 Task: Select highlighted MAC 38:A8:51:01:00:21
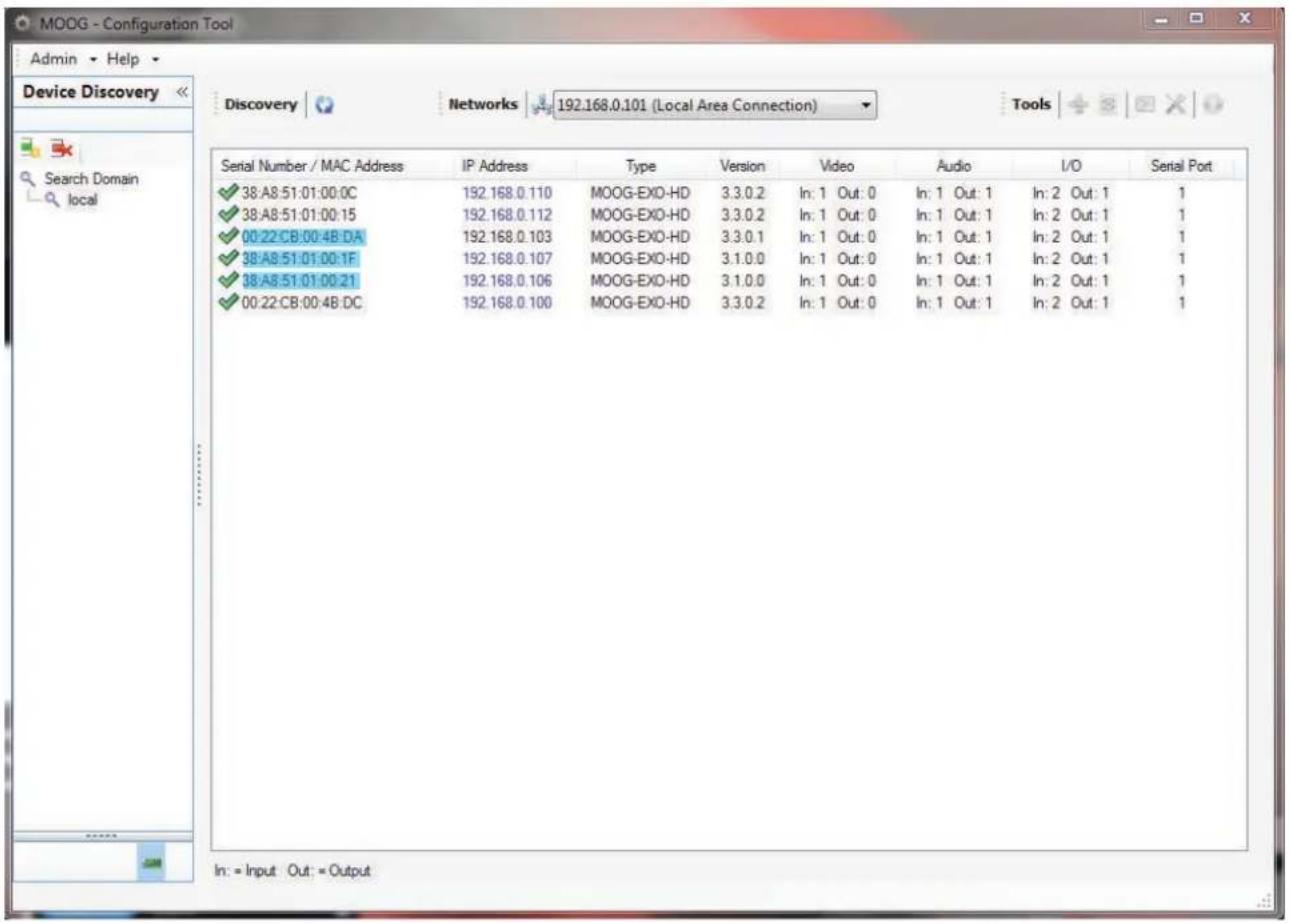click(x=301, y=280)
